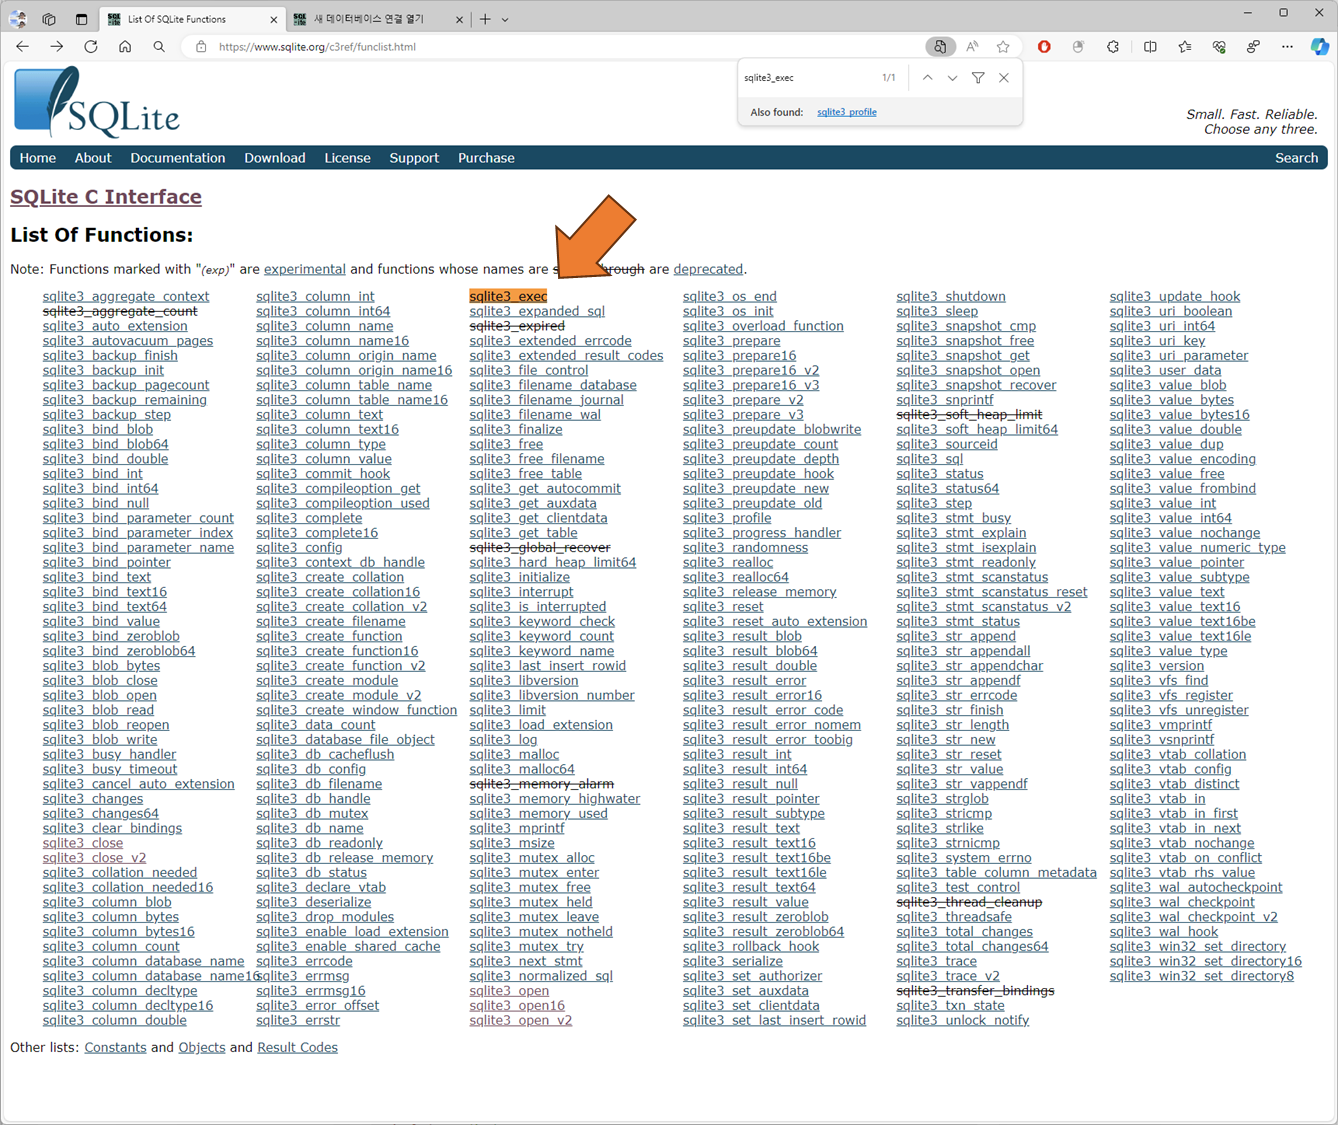Open the sqlite3_prepare_v2 link
The height and width of the screenshot is (1125, 1338).
743,400
